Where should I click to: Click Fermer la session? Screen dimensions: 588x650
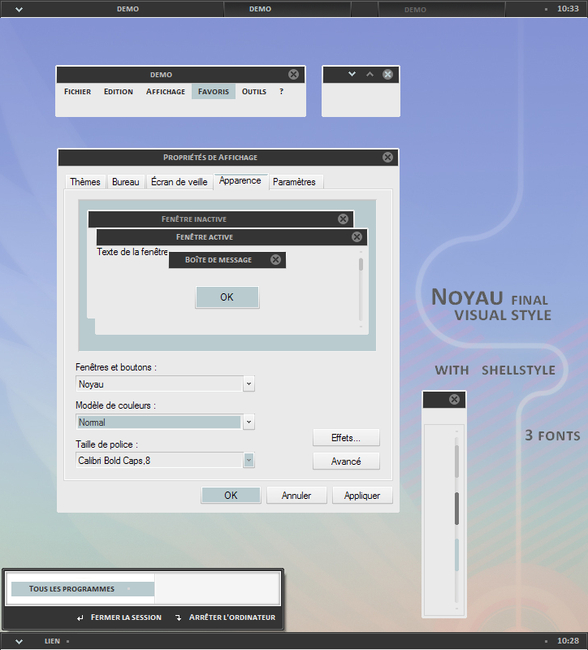coord(126,618)
